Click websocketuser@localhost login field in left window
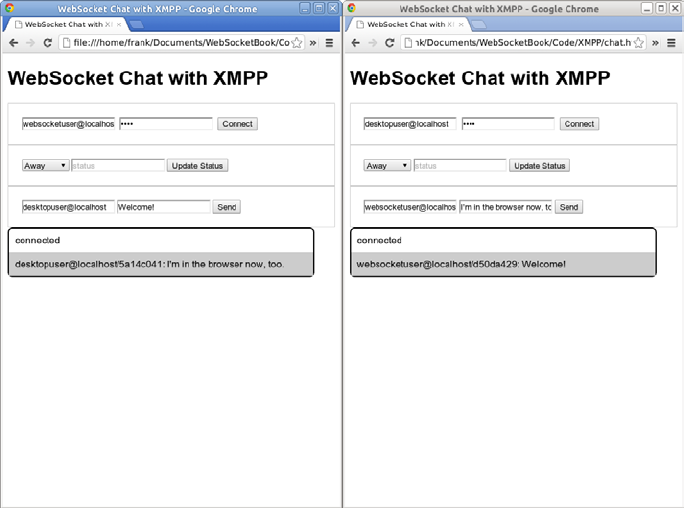Viewport: 684px width, 508px height. point(68,124)
